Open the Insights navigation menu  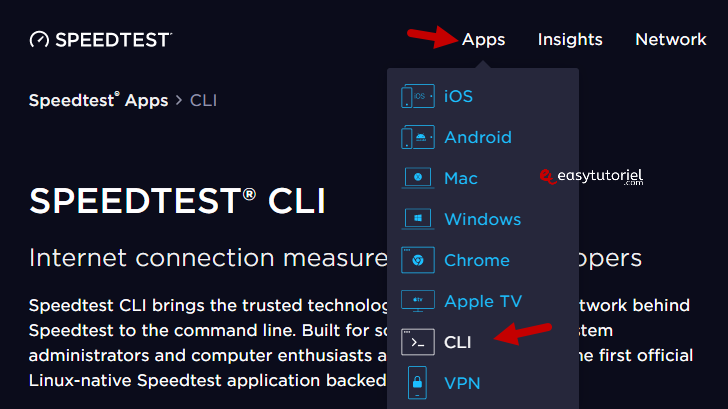(x=570, y=40)
